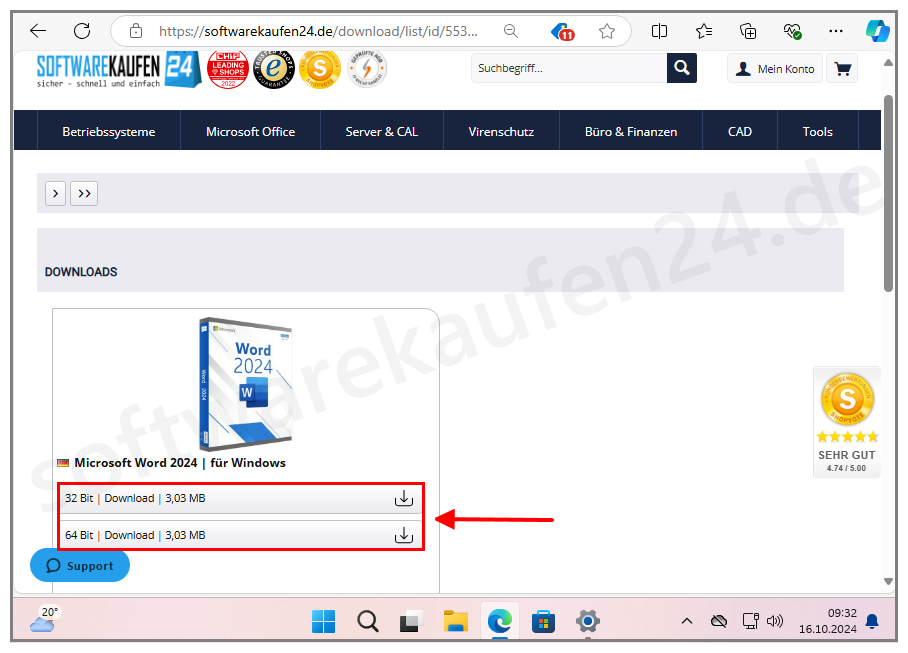Image resolution: width=908 pixels, height=653 pixels.
Task: Click the browser address bar URL
Action: (318, 31)
